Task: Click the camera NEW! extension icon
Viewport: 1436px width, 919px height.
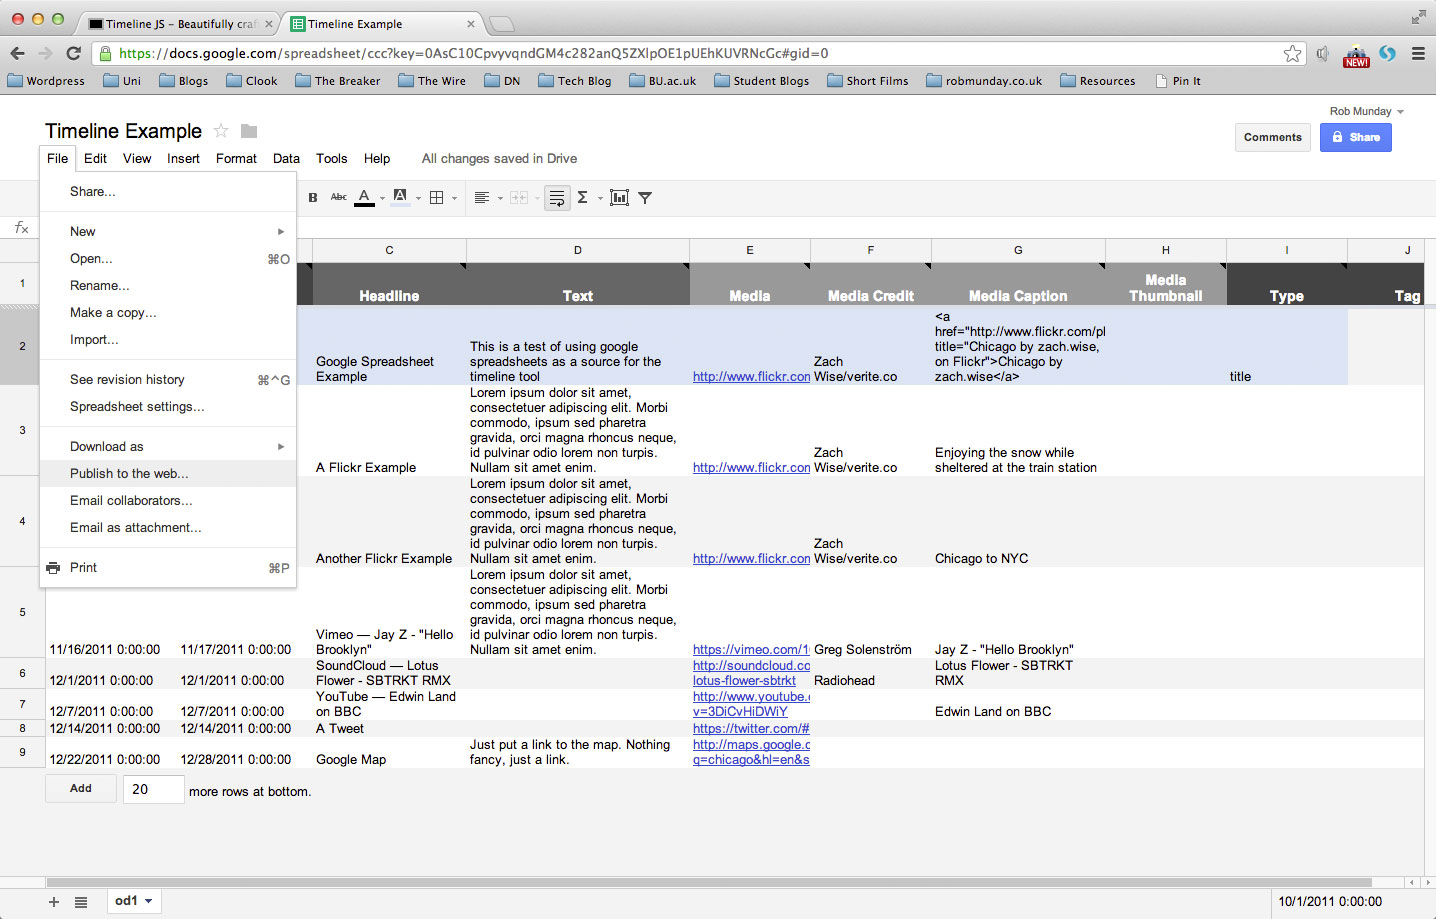Action: (x=1356, y=55)
